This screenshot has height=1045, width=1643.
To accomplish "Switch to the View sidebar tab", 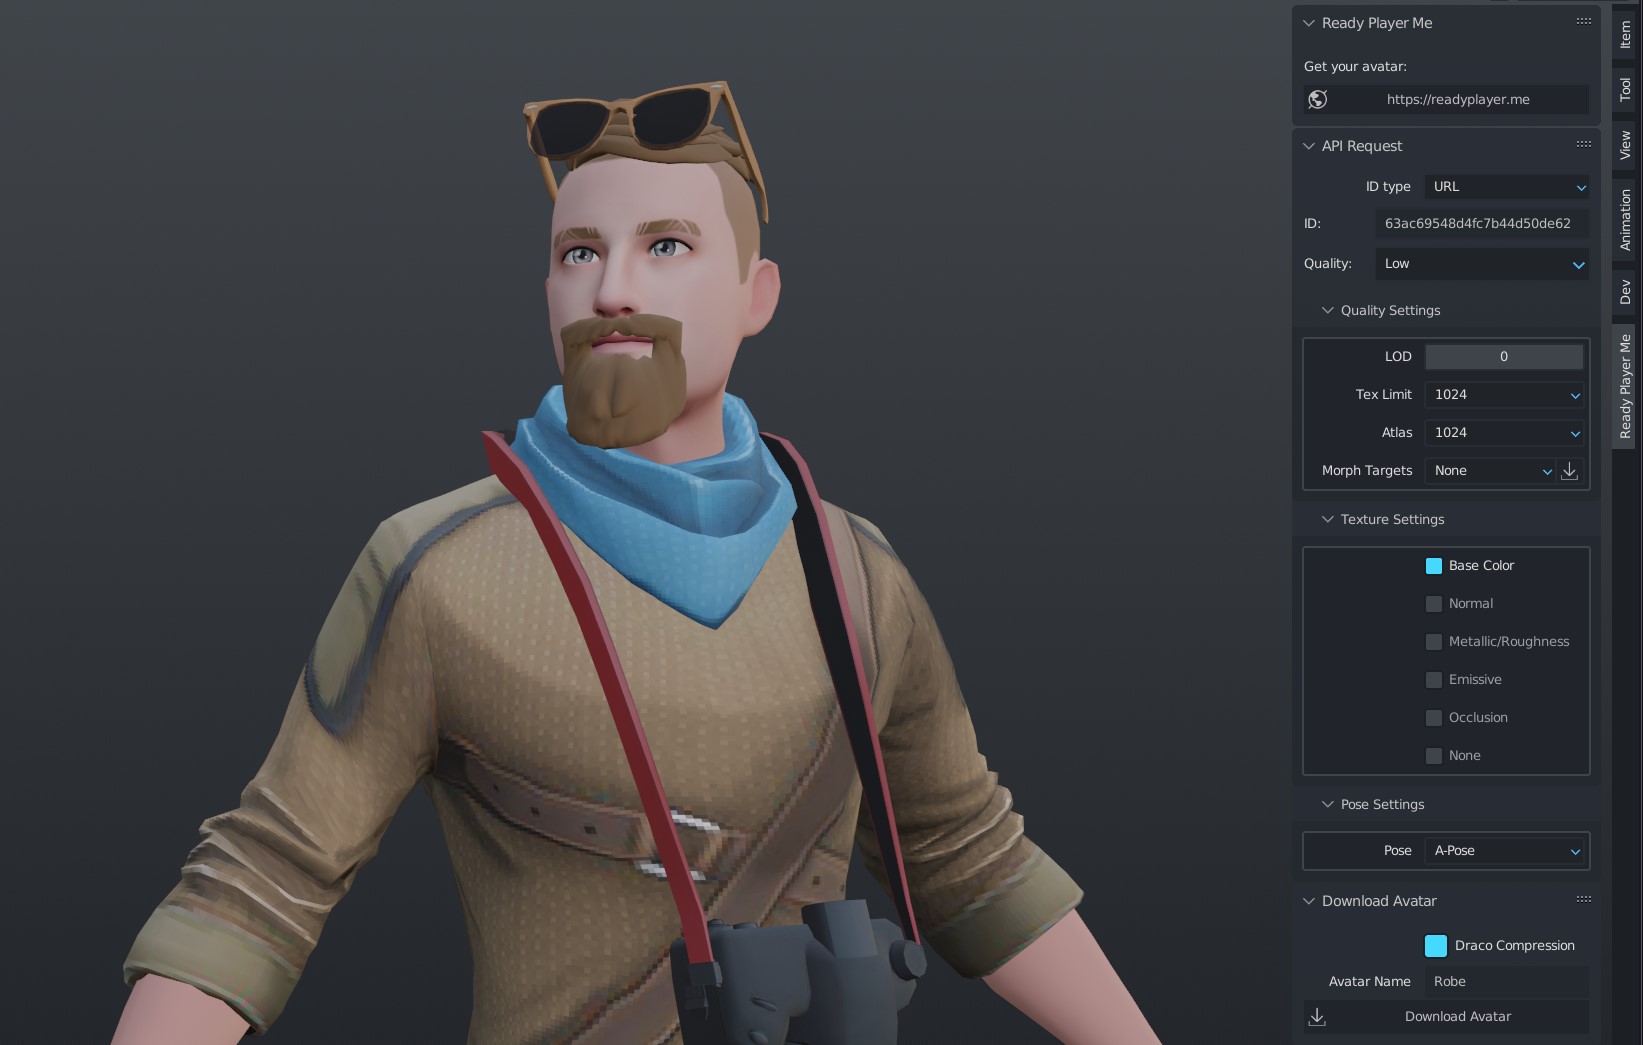I will pyautogui.click(x=1625, y=146).
